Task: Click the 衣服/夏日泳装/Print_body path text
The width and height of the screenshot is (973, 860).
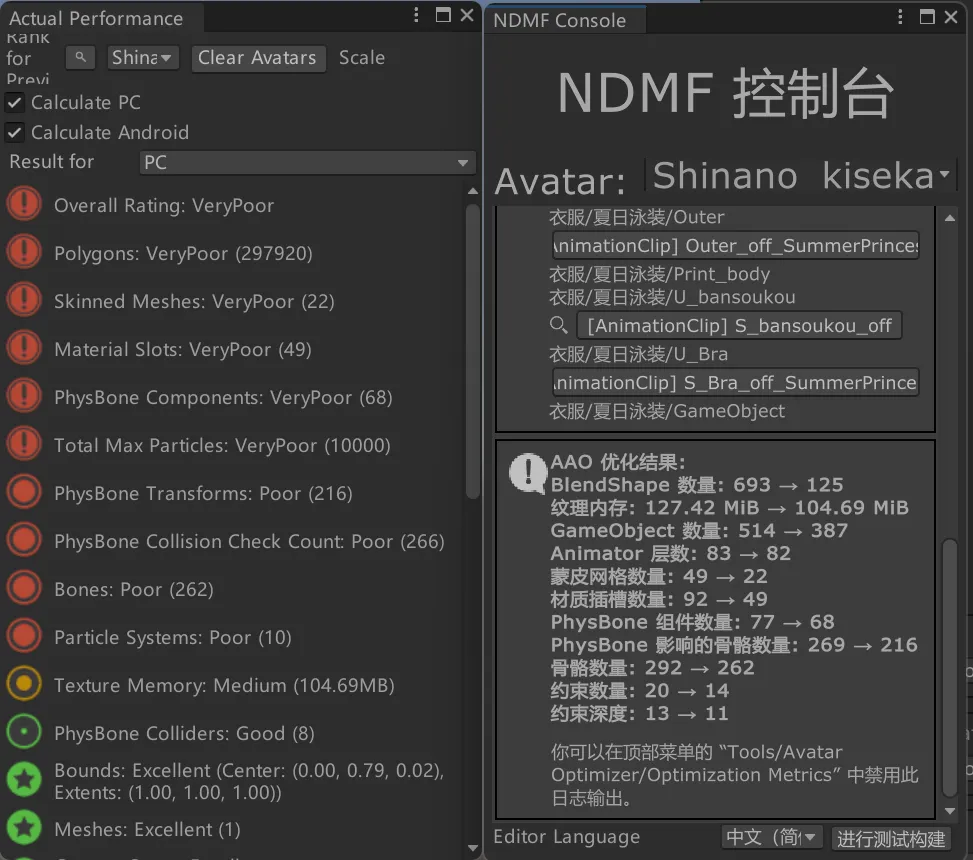Action: click(659, 274)
